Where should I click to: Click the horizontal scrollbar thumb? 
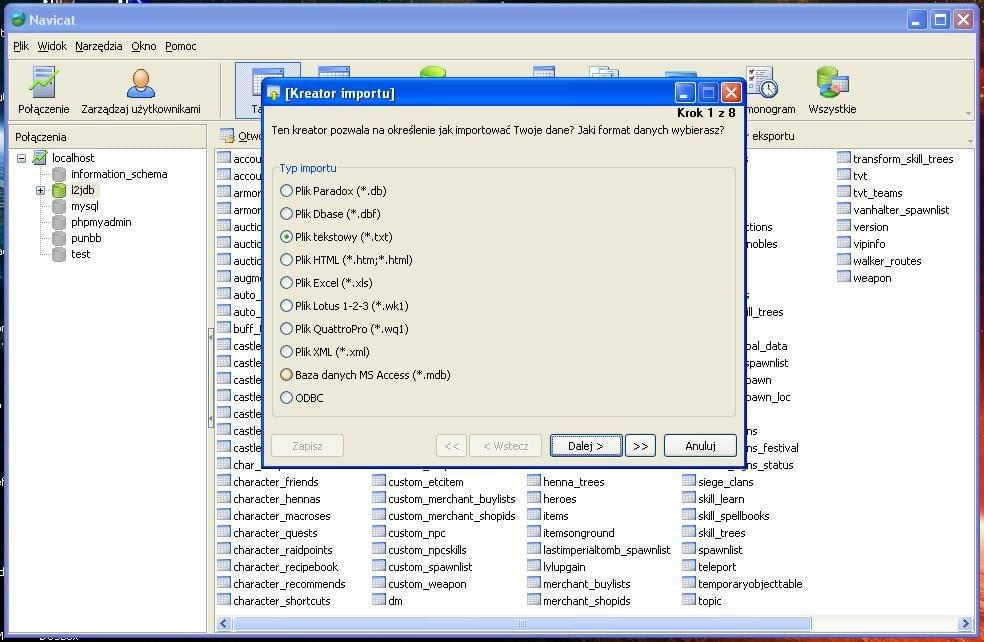point(521,623)
